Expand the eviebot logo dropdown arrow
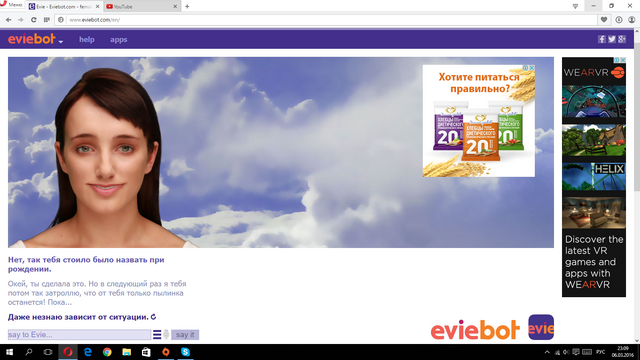640x360 pixels. [60, 42]
